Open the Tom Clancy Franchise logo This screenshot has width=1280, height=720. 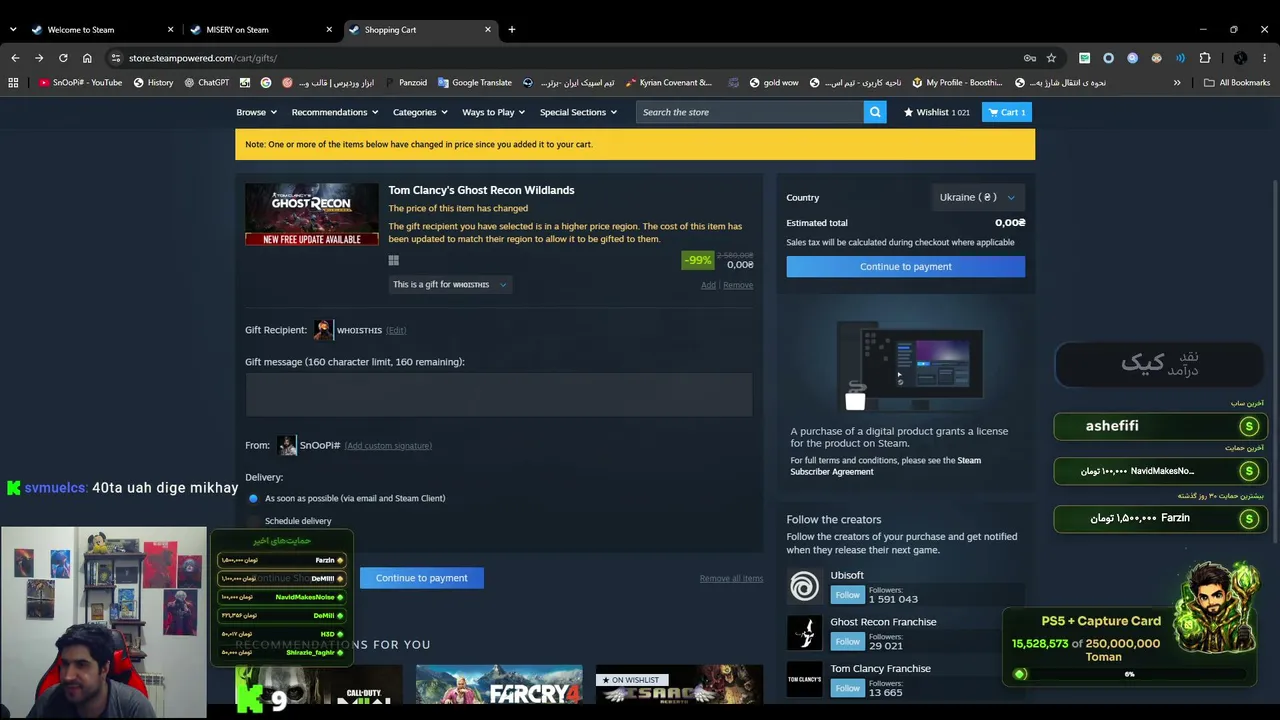coord(804,679)
